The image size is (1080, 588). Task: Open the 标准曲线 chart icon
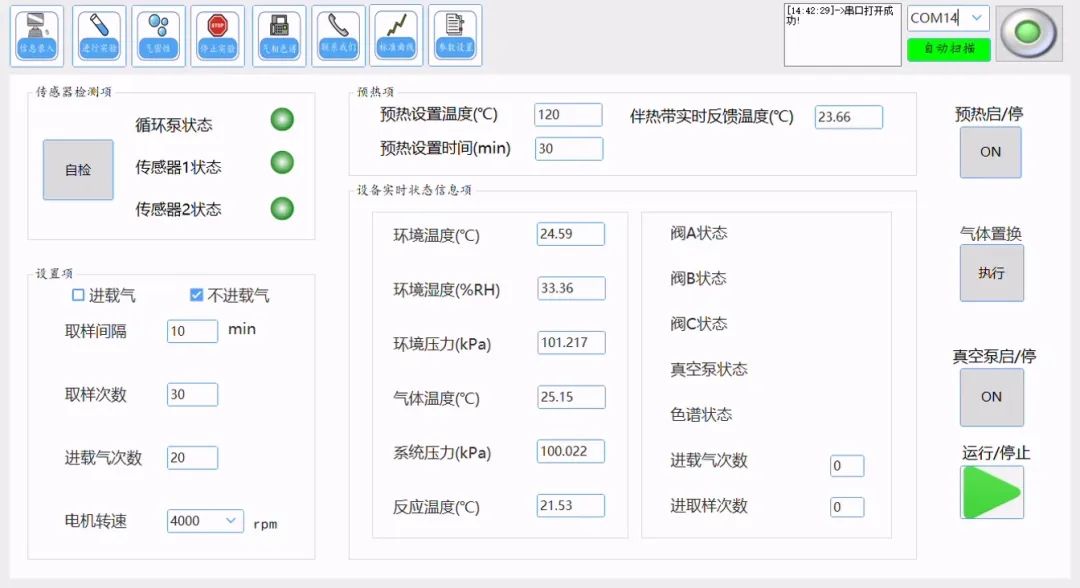(x=396, y=36)
